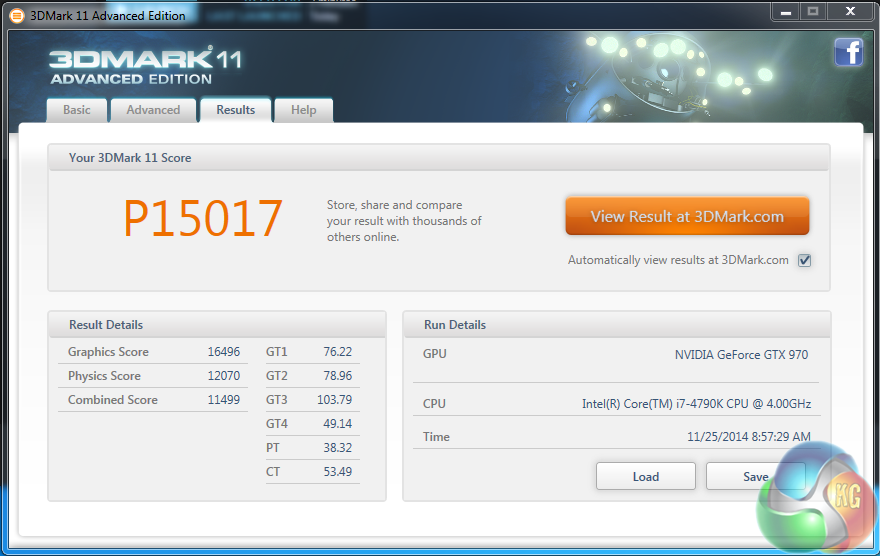Click the 3DMark 11 Advanced Edition logo
Screen dimensions: 880x556
tap(145, 65)
